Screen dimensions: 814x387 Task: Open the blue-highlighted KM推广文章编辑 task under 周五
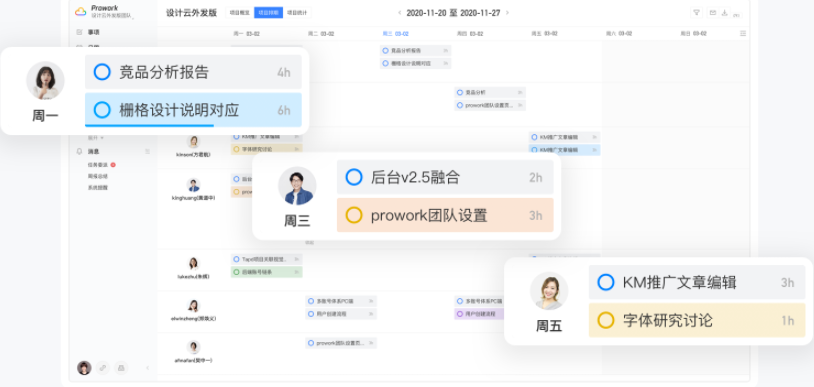[564, 150]
